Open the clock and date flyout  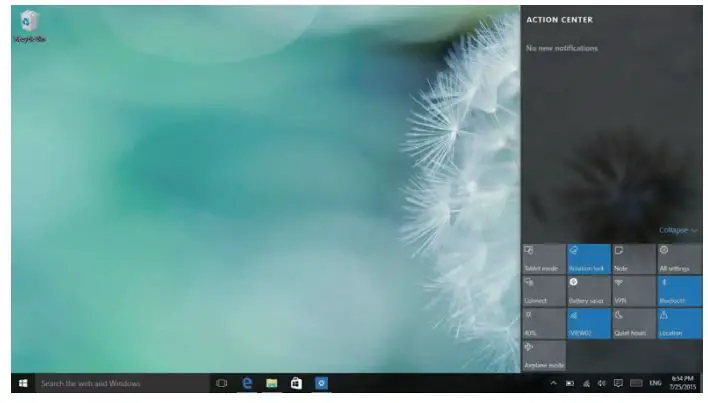(x=682, y=383)
